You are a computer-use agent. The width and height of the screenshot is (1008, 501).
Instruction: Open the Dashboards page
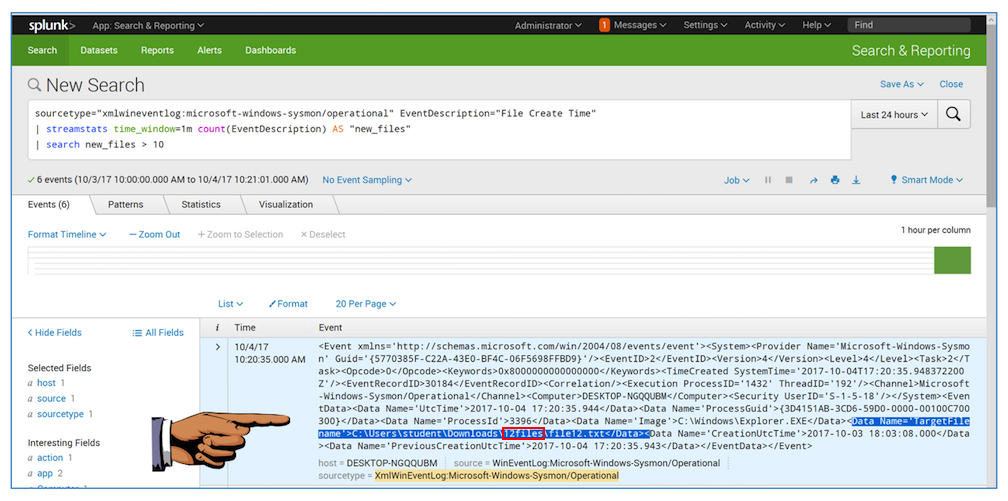(271, 50)
